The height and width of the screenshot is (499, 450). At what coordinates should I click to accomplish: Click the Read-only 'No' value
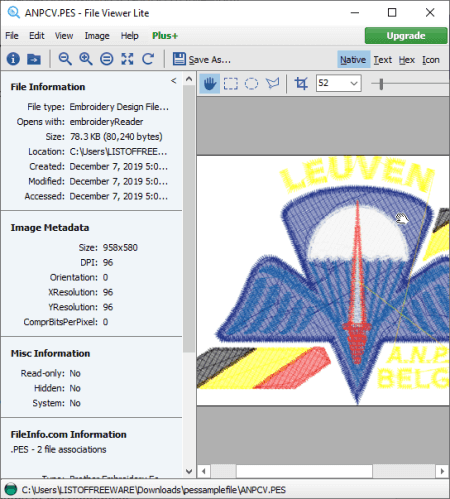75,373
